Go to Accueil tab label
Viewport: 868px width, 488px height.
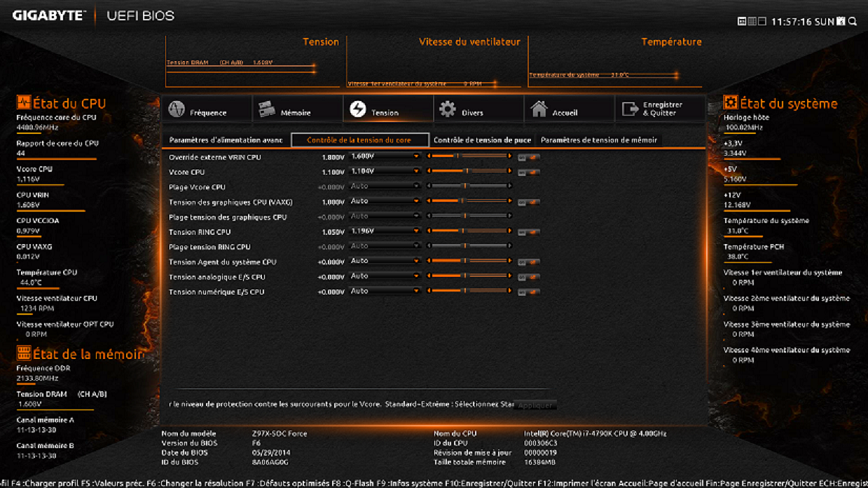coord(565,113)
